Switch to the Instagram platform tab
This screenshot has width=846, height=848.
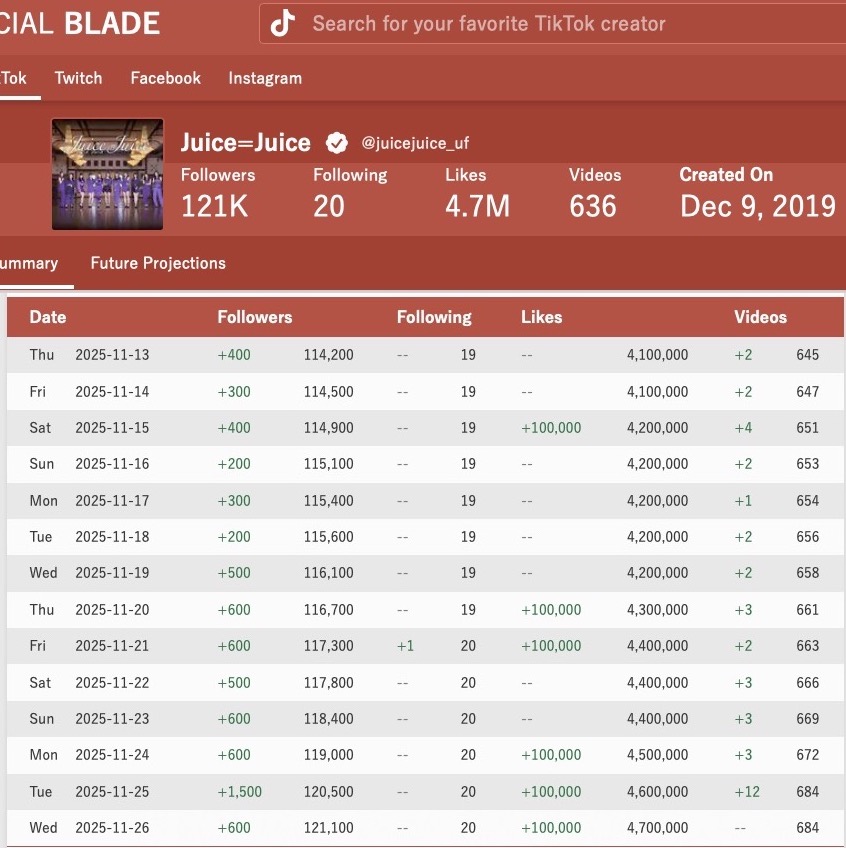pyautogui.click(x=265, y=78)
